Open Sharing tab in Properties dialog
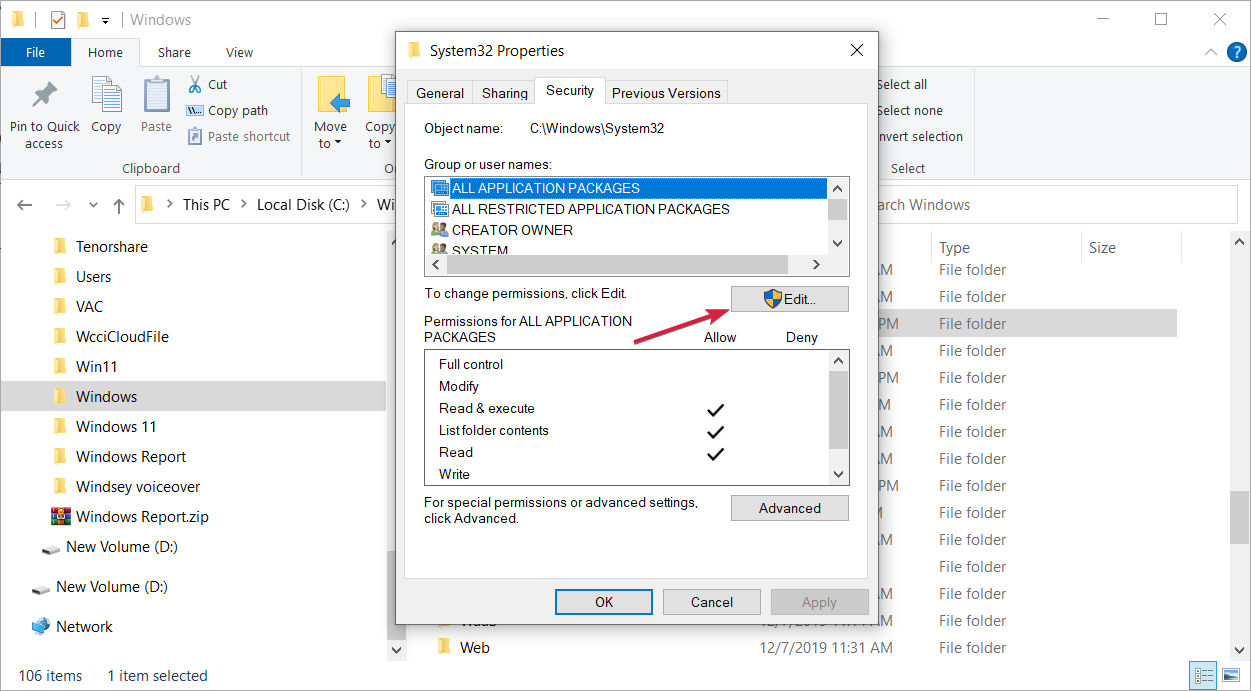This screenshot has width=1251, height=691. pyautogui.click(x=505, y=93)
